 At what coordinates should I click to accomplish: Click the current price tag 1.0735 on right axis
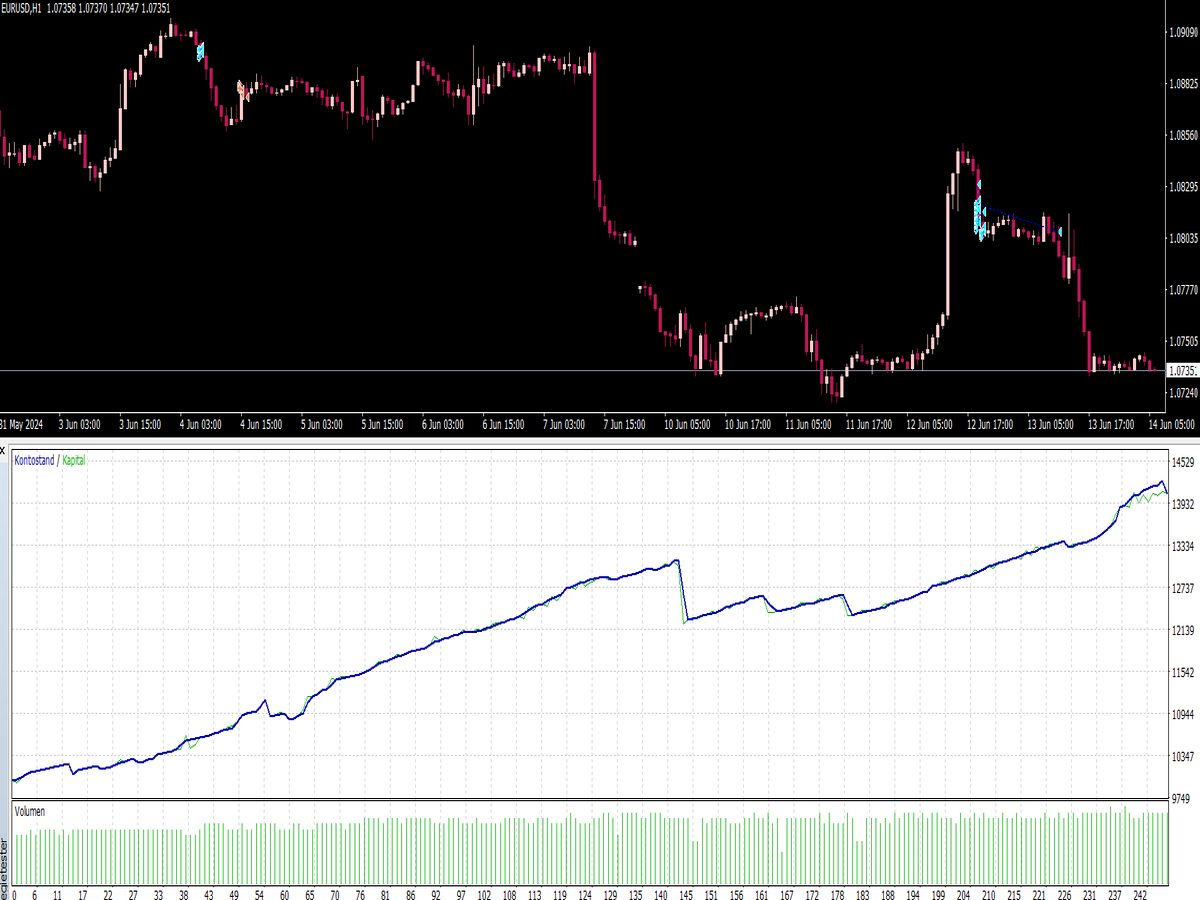(1184, 369)
